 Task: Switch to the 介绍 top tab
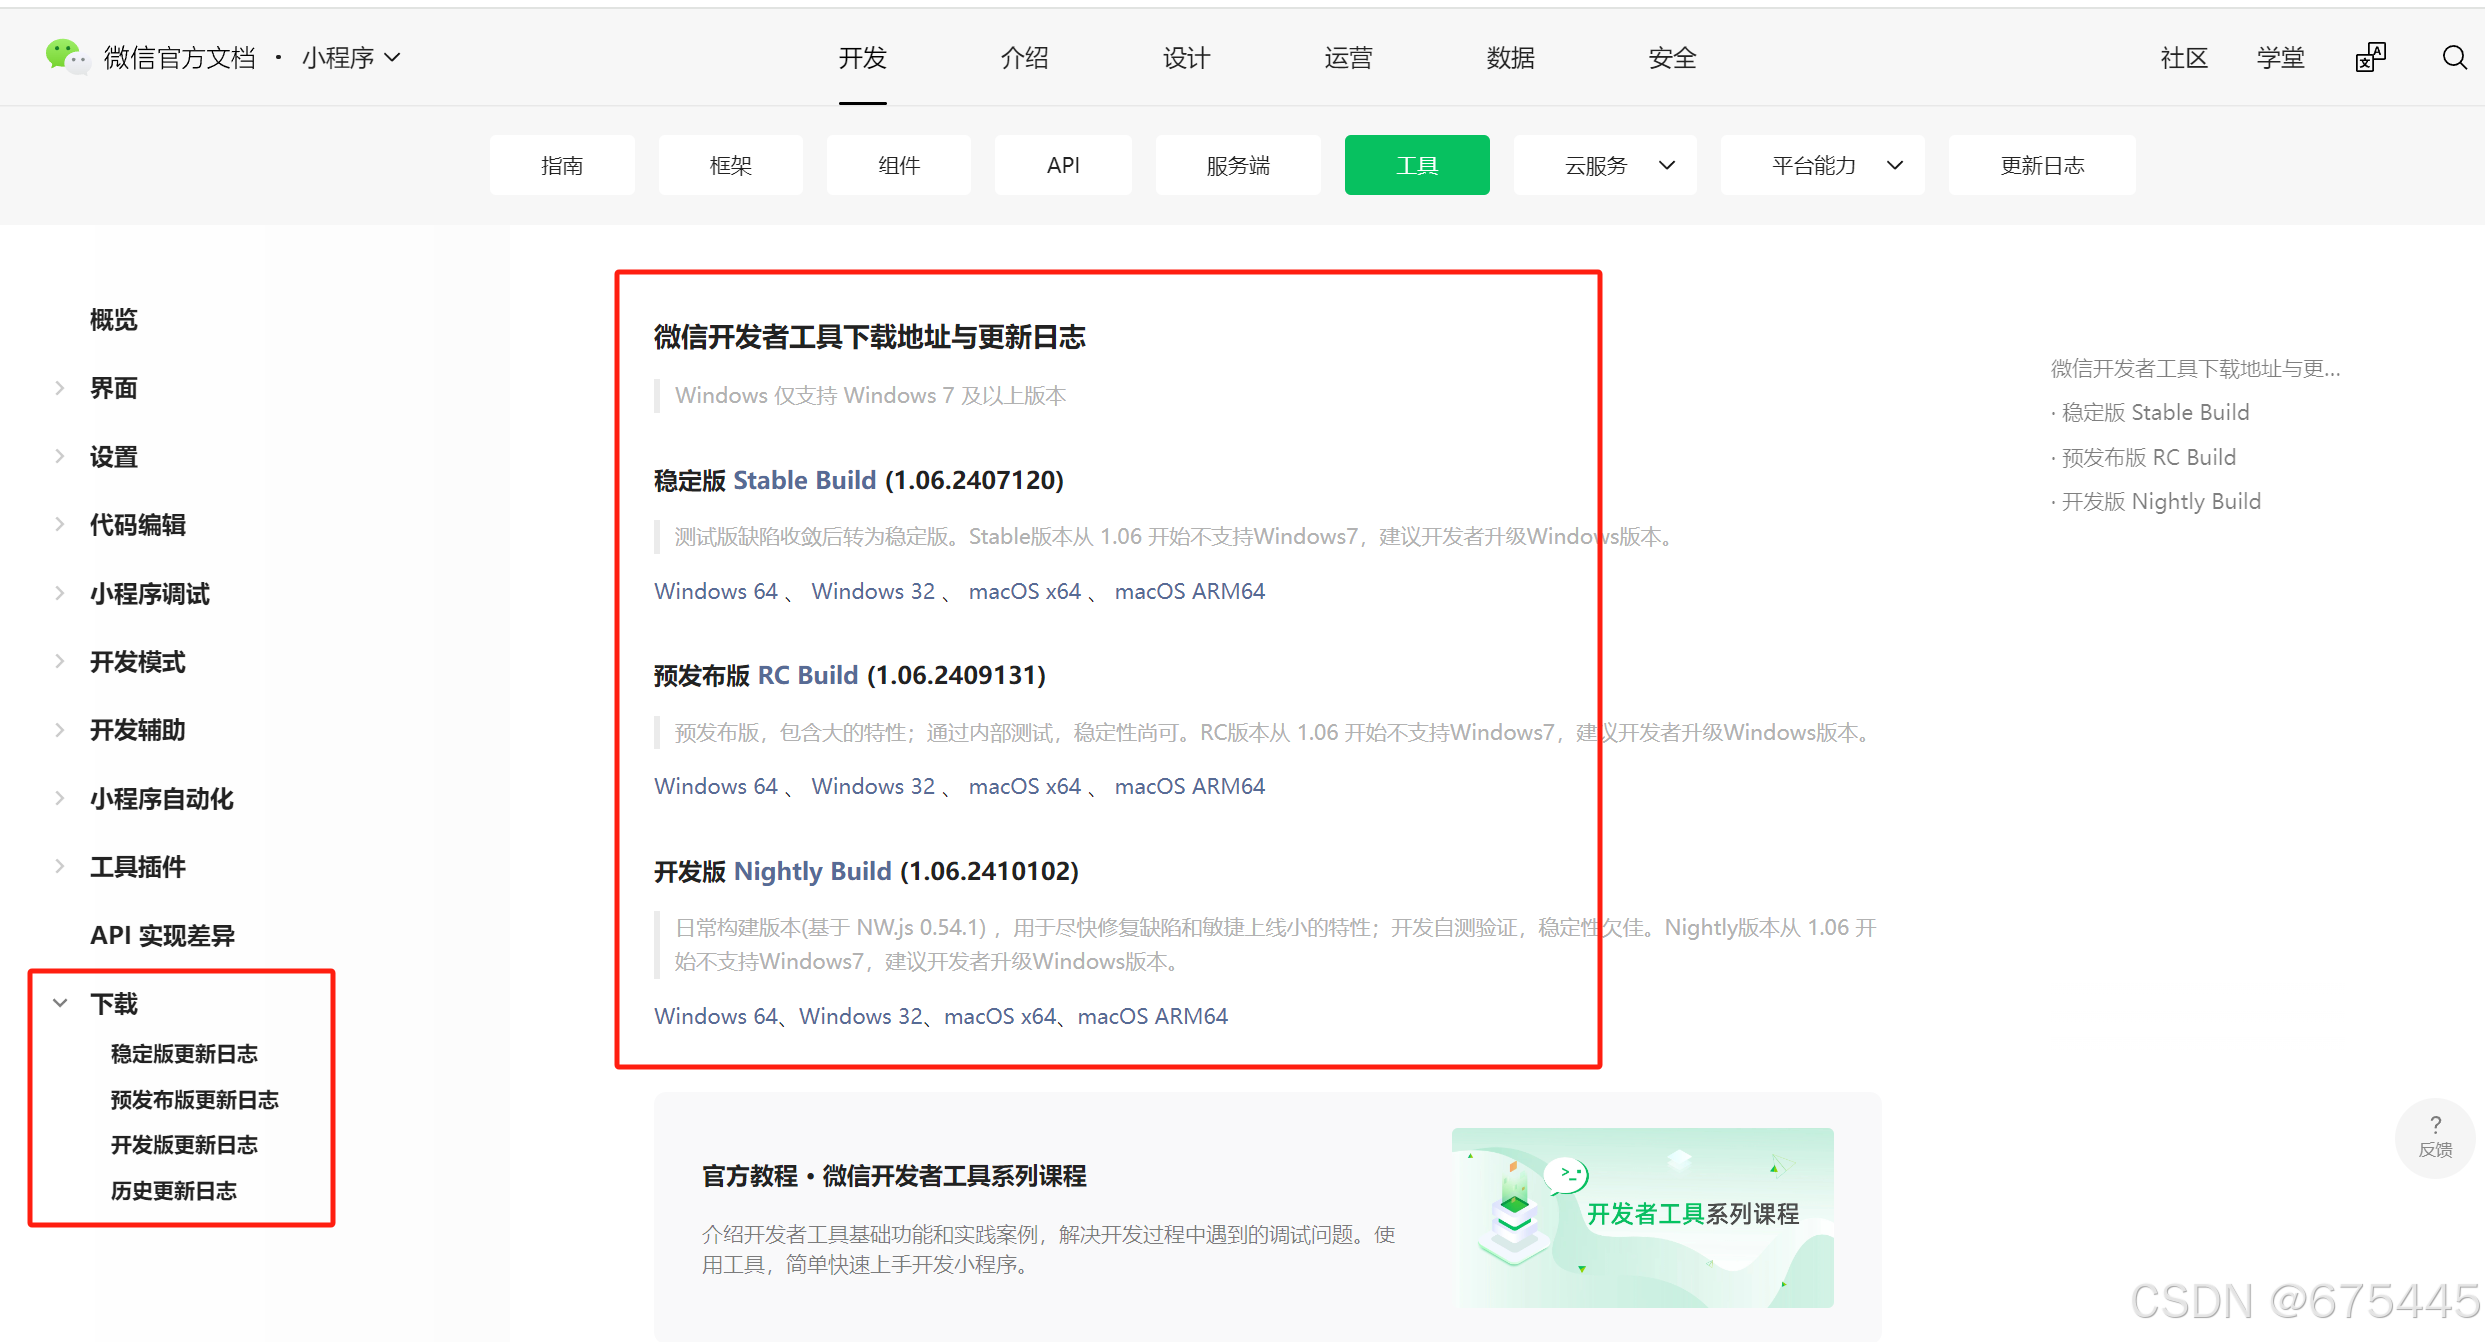tap(1024, 58)
